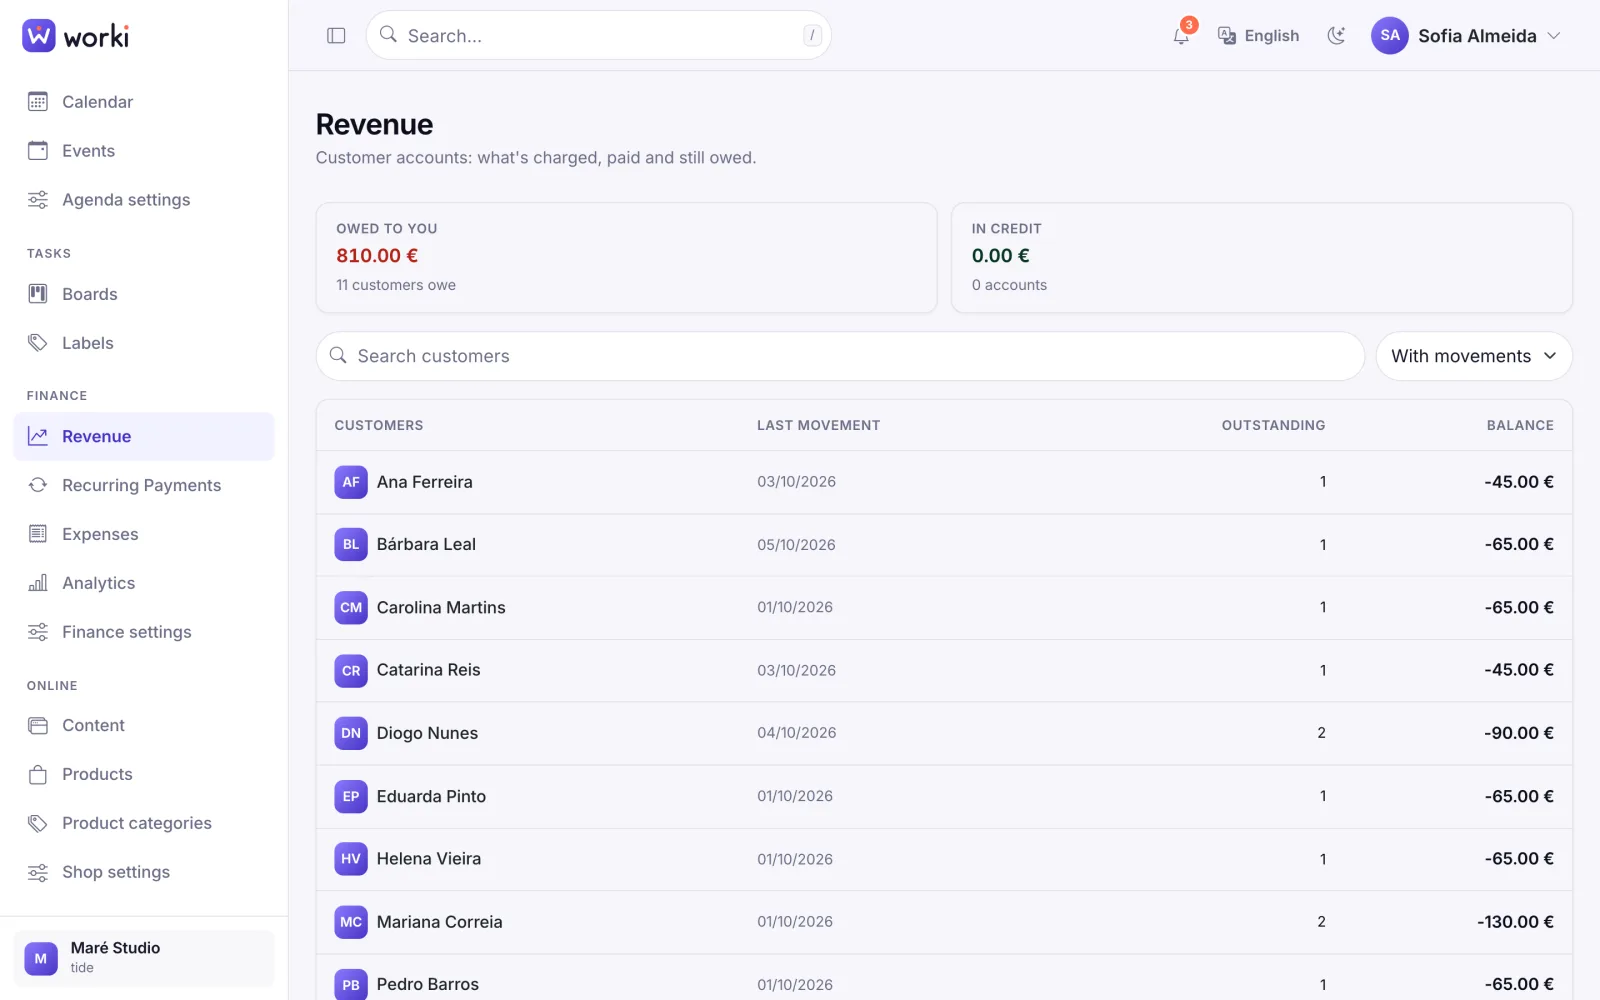Expand the Sofia Almeida account menu
The image size is (1600, 1000).
pos(1466,36)
